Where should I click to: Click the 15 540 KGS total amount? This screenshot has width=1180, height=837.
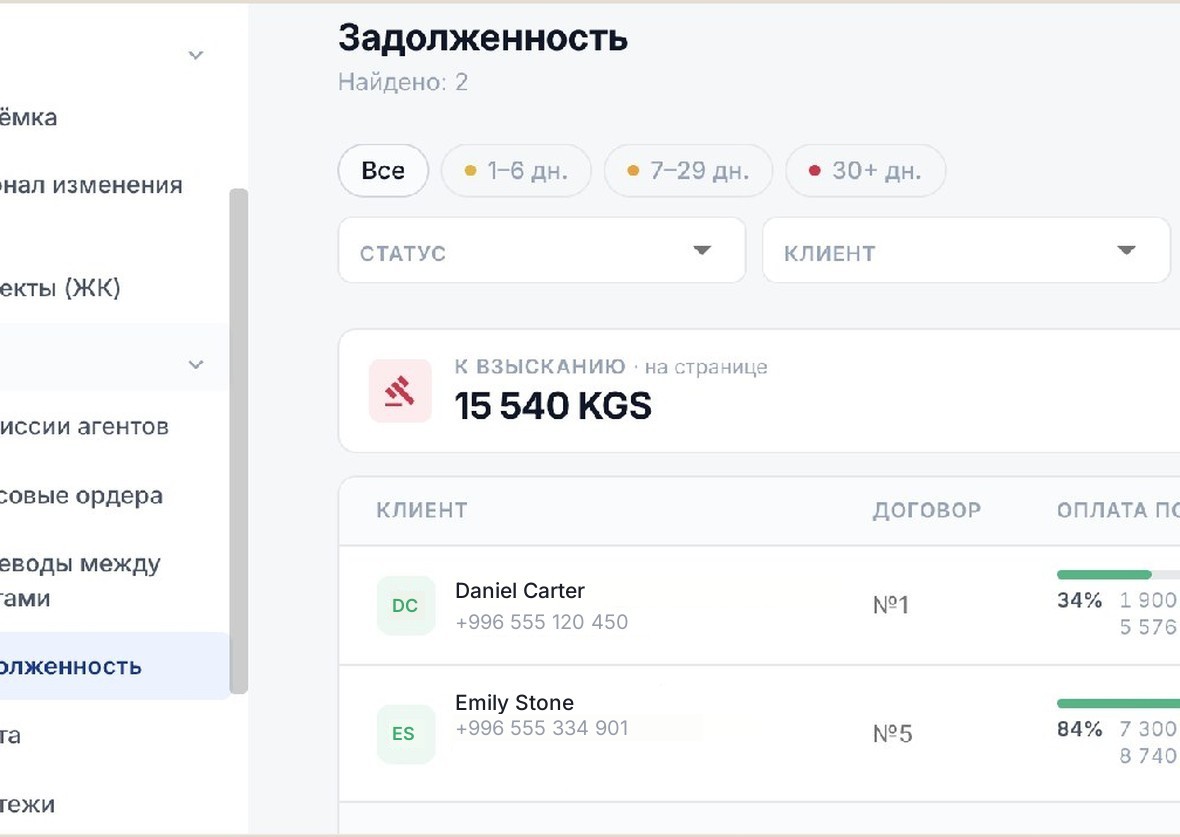553,406
